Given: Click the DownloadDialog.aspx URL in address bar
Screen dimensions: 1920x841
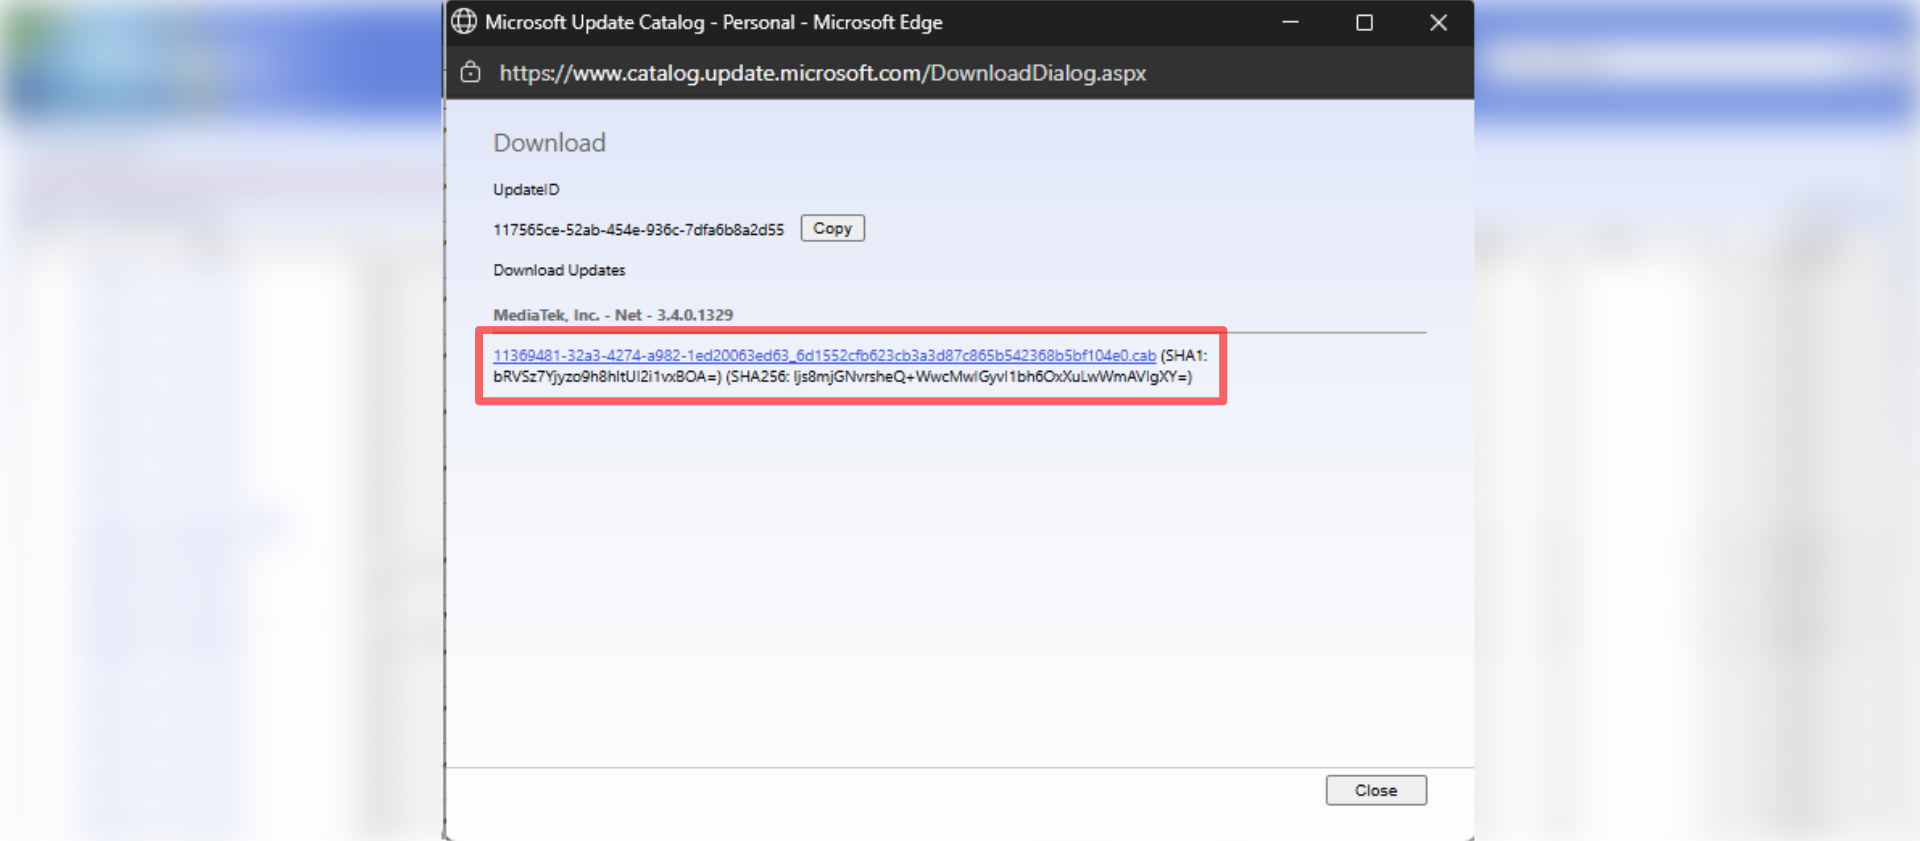Looking at the screenshot, I should pyautogui.click(x=822, y=73).
